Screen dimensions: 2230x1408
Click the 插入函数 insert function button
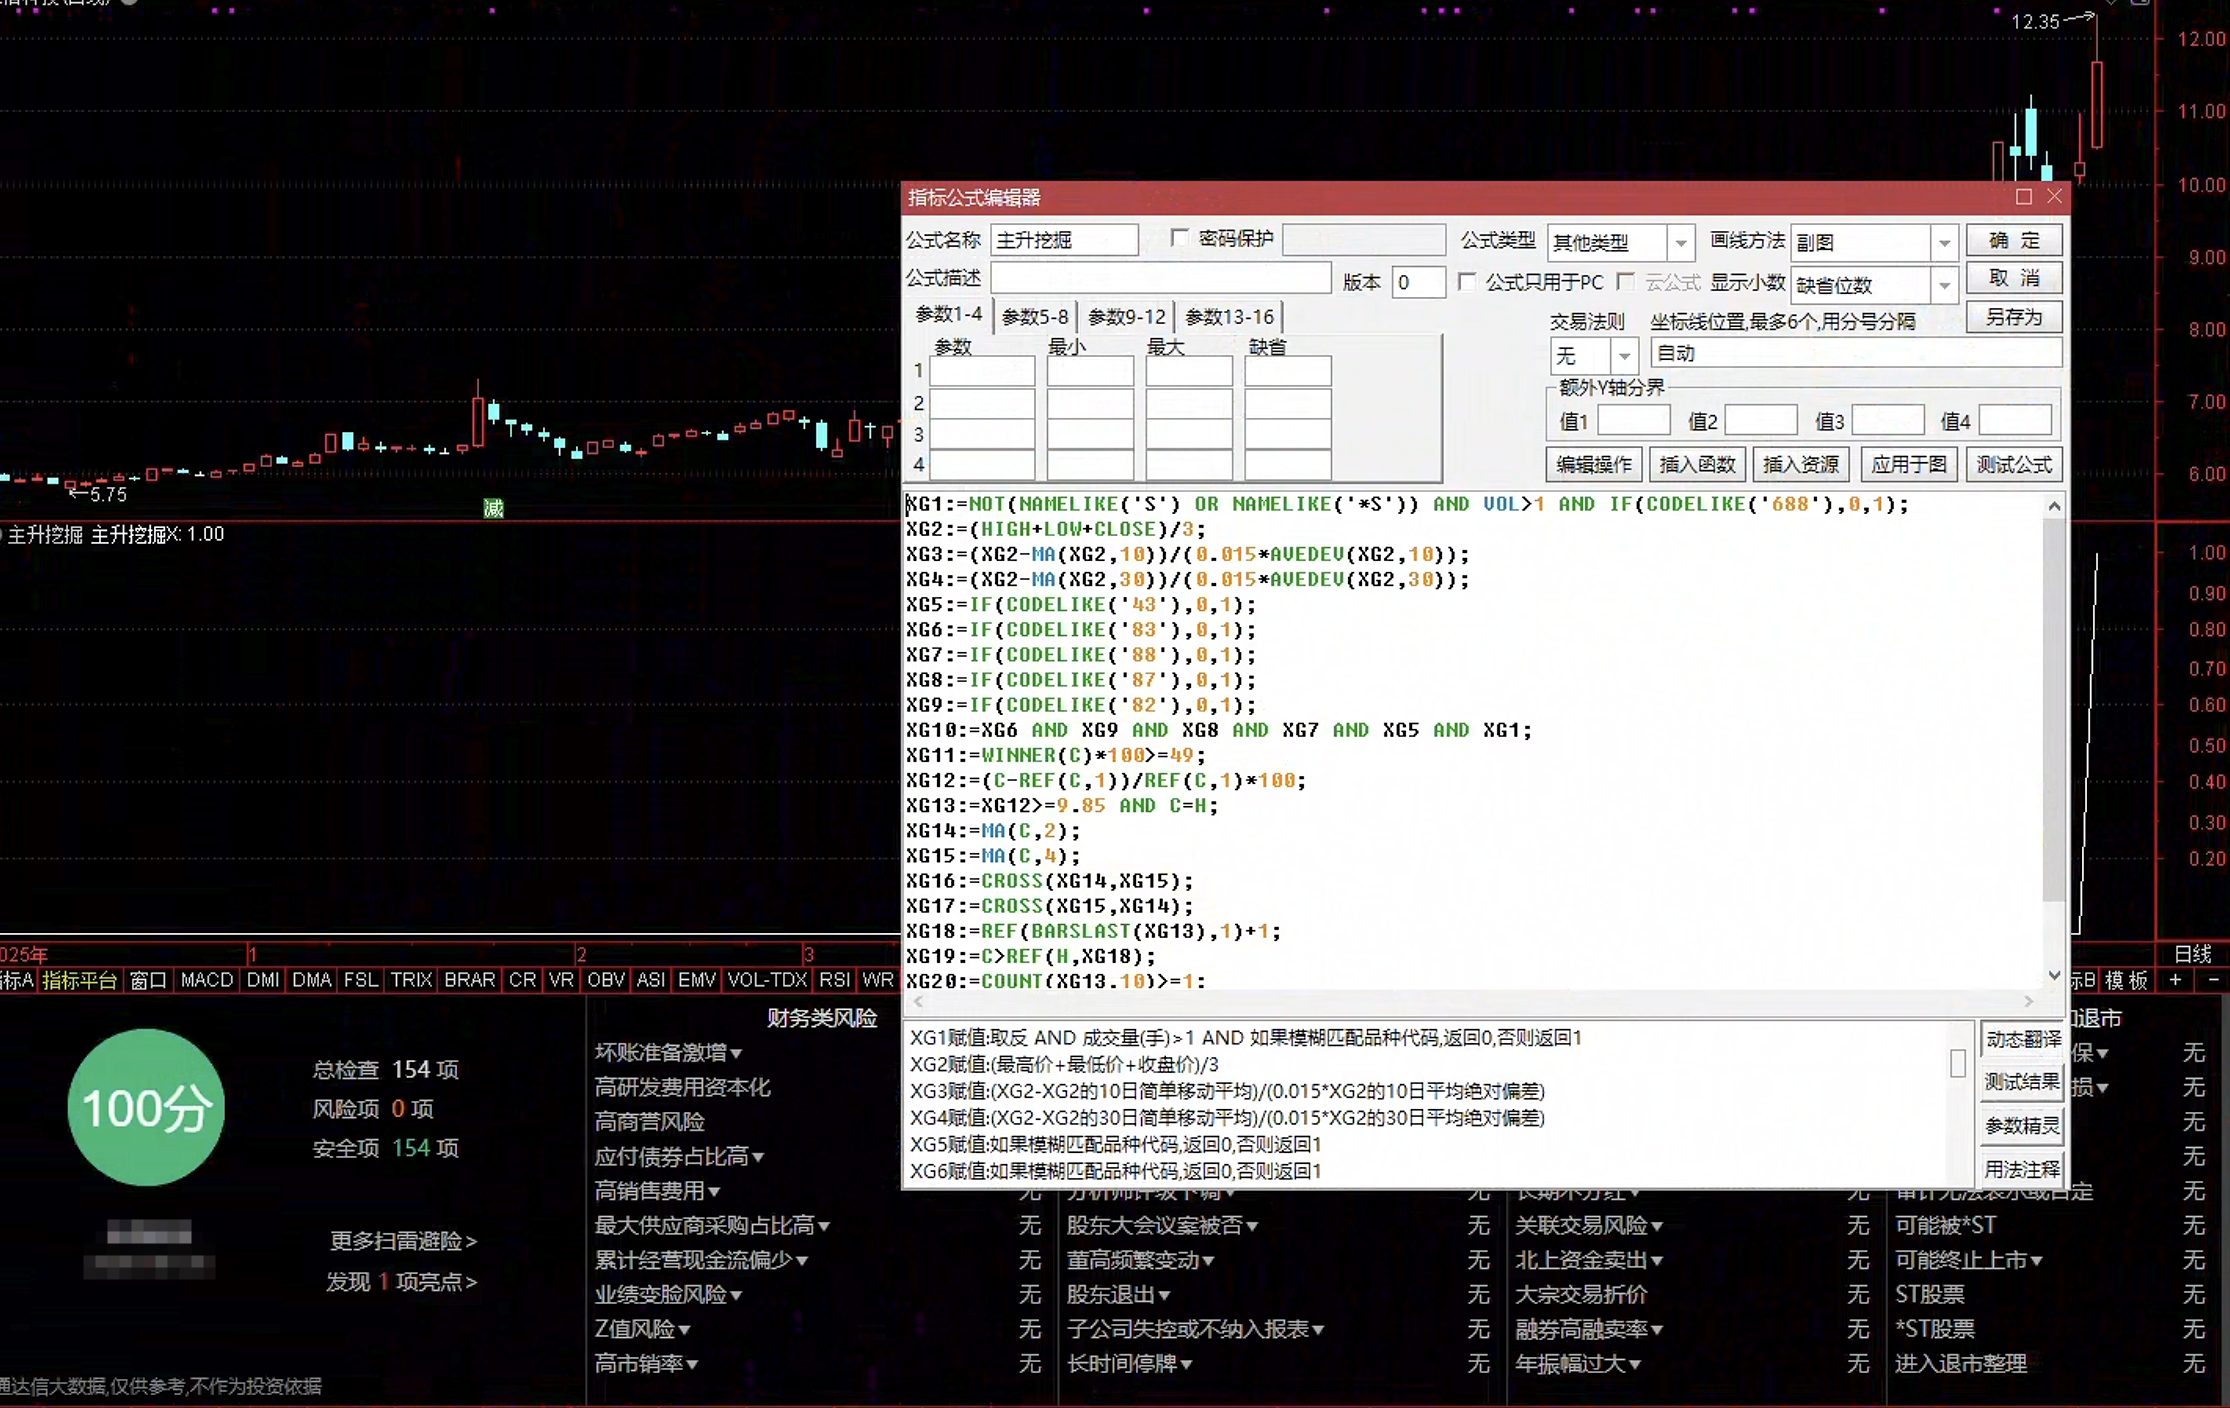(x=1697, y=464)
